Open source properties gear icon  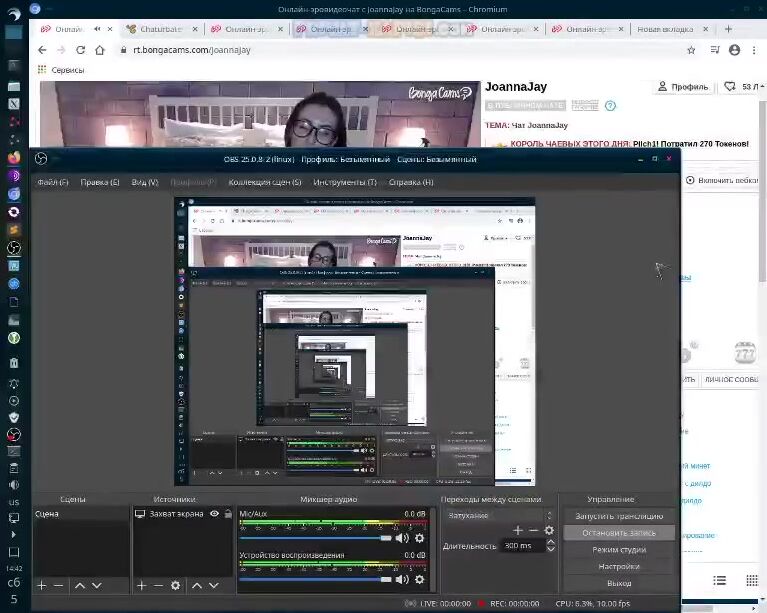176,585
